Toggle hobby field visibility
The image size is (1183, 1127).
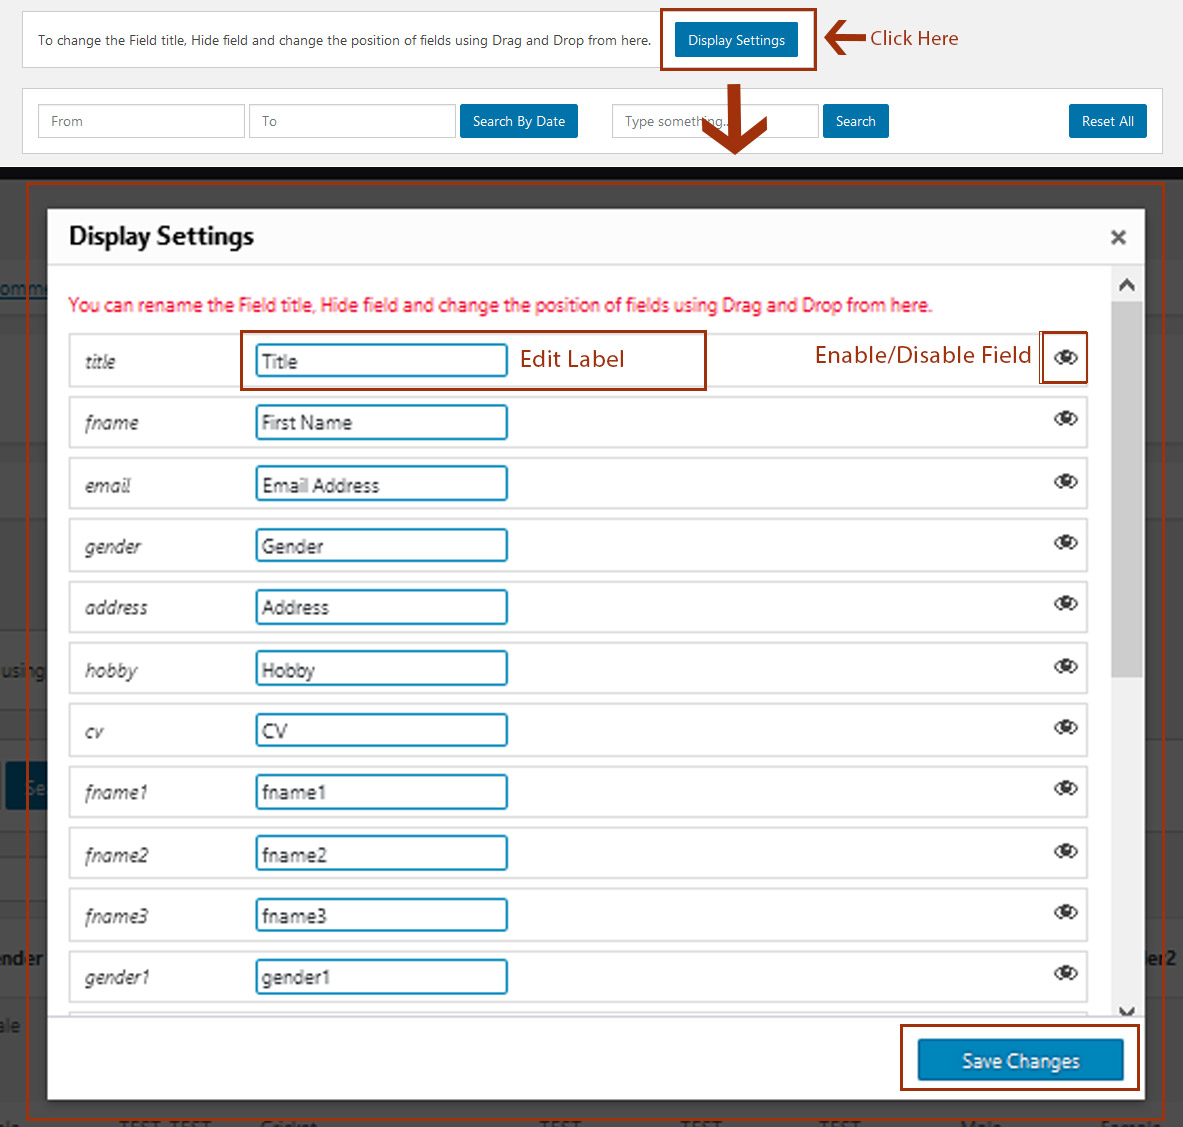coord(1065,665)
